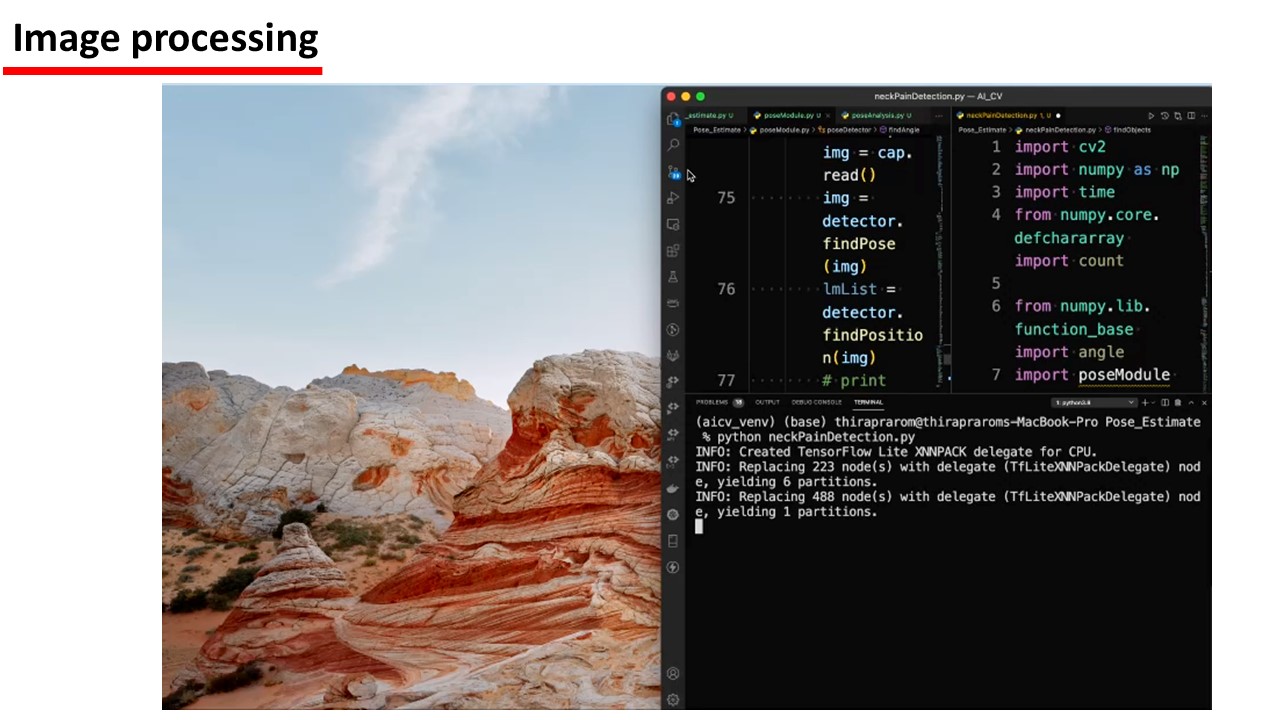Image resolution: width=1280 pixels, height=720 pixels.
Task: Maximize the terminal panel with chevron up
Action: coord(1191,402)
